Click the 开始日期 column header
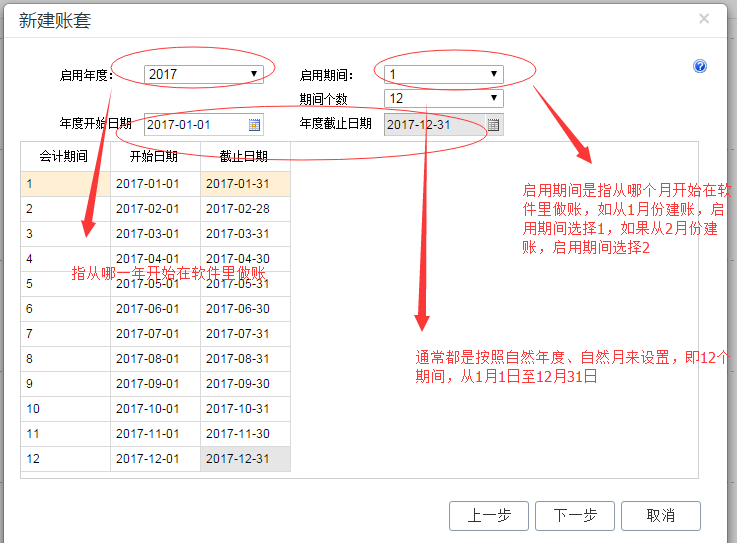 [155, 157]
